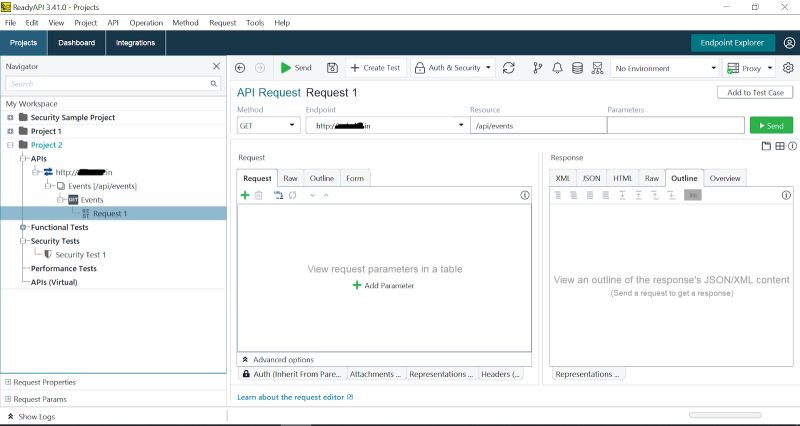Open preferences gear icon
The width and height of the screenshot is (800, 426).
[x=788, y=68]
